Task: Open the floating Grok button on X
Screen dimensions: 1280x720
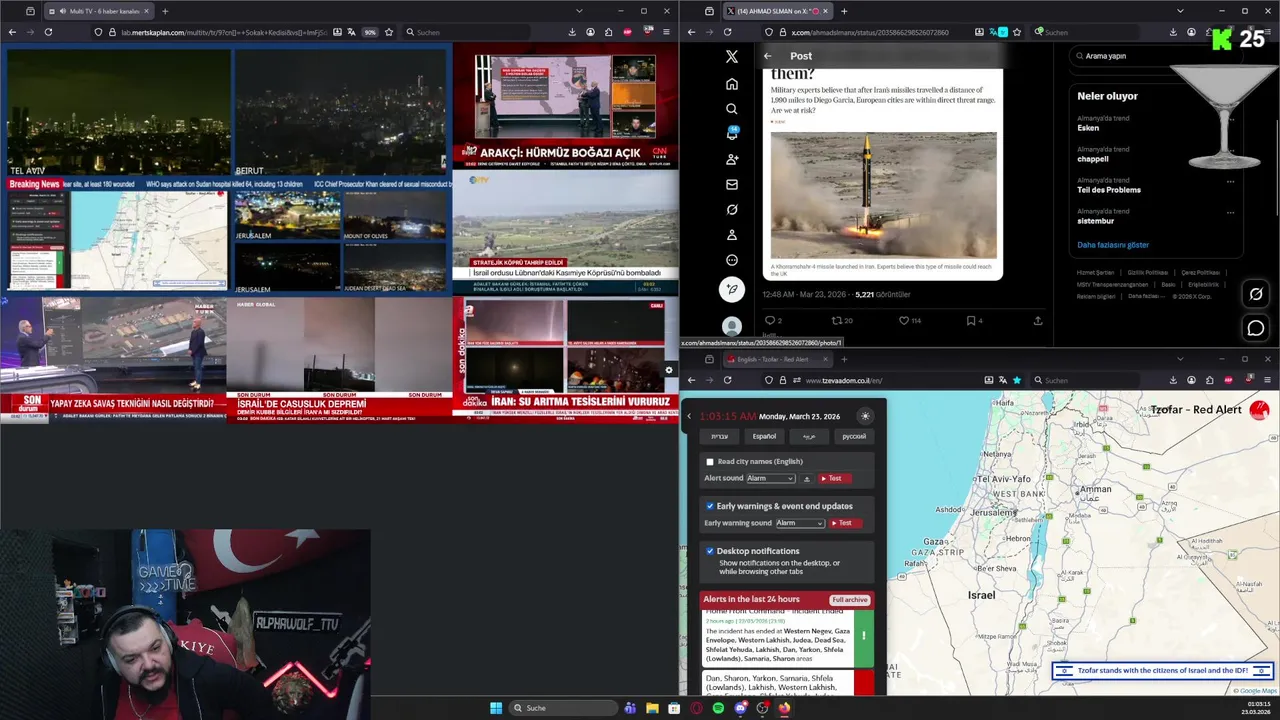Action: click(x=1256, y=294)
